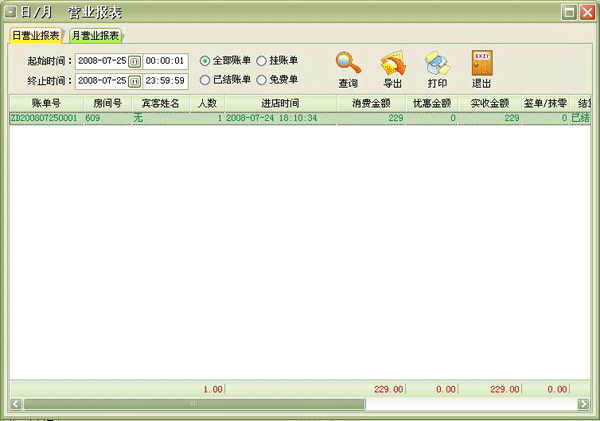Sort by the 消费金额 column header
The height and width of the screenshot is (421, 600).
point(371,103)
